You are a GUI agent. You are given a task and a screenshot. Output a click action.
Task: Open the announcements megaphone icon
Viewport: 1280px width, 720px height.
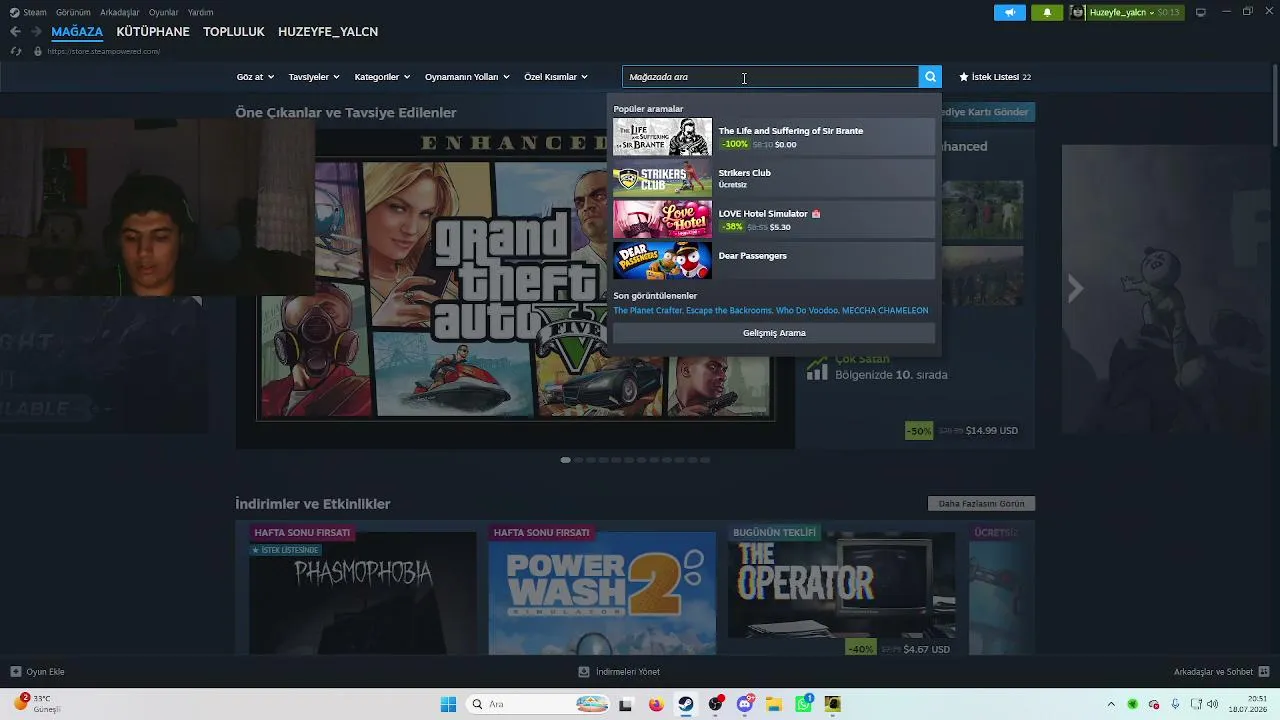[1010, 12]
